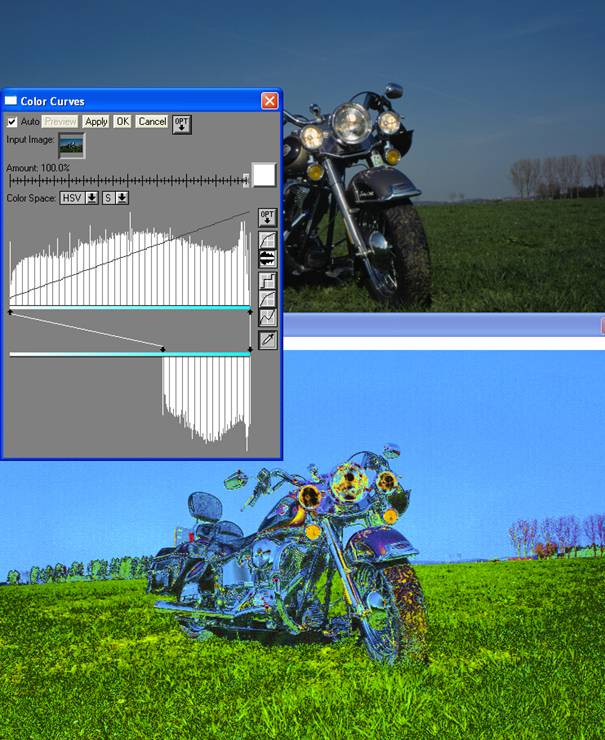Click the Preview button
605x740 pixels.
pyautogui.click(x=60, y=122)
